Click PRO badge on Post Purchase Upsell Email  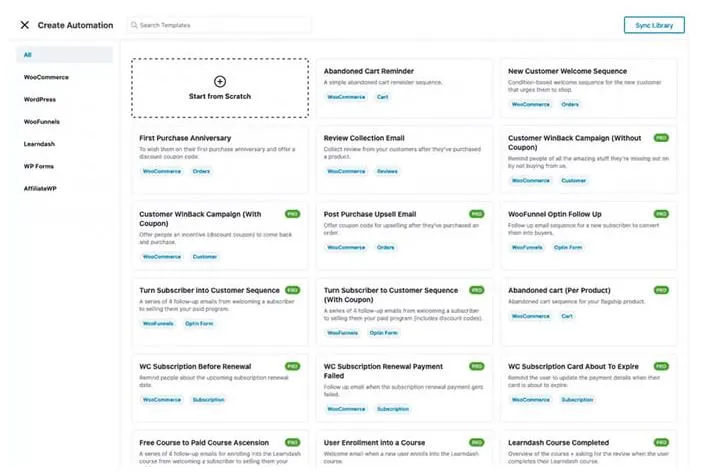[477, 214]
